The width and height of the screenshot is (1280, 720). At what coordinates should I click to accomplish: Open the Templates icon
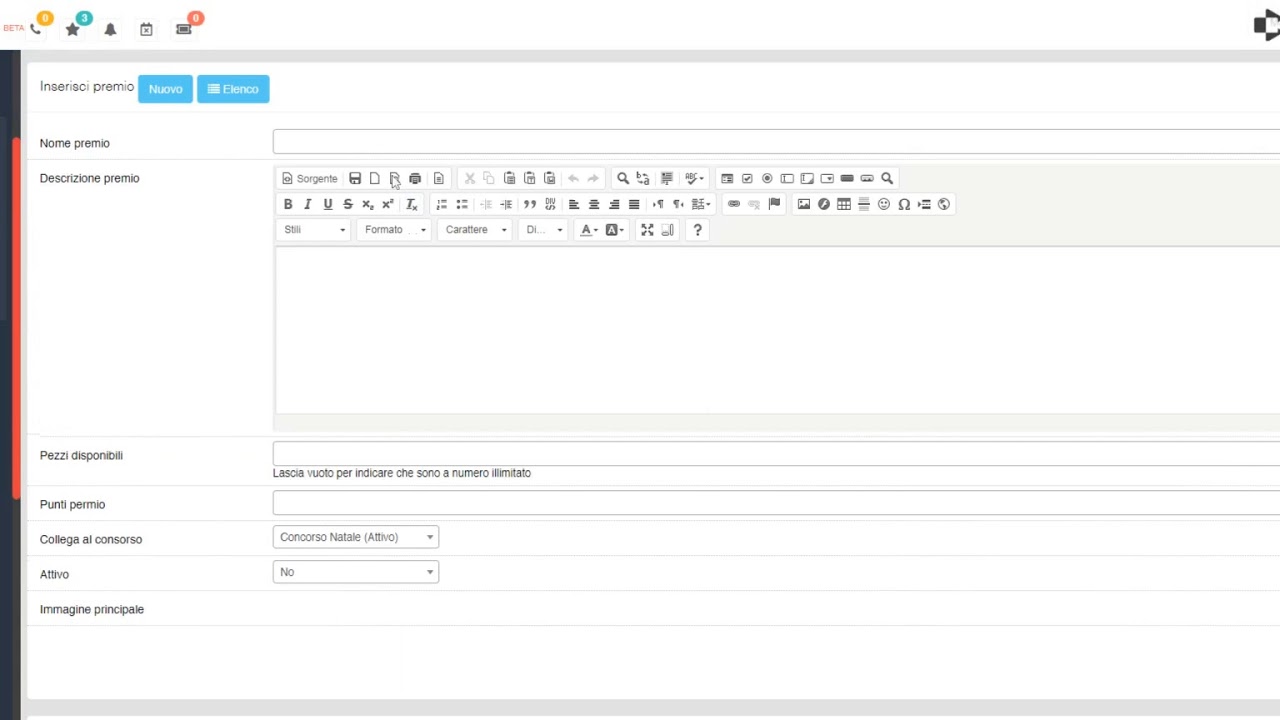439,178
